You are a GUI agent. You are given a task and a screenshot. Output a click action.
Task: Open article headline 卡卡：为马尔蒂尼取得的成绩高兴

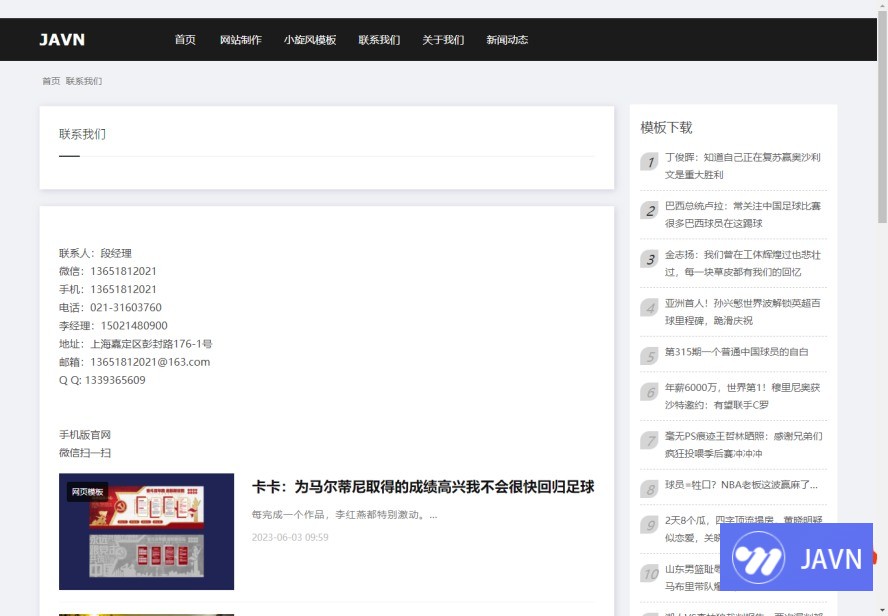point(423,487)
